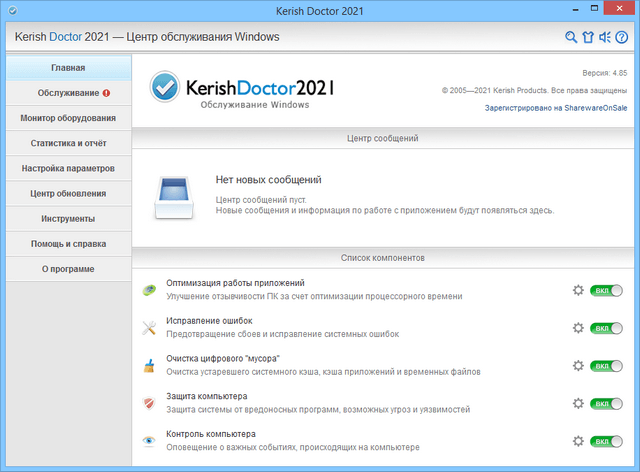This screenshot has height=472, width=640.
Task: Turn off the Исправление ошибок switch
Action: click(x=606, y=328)
